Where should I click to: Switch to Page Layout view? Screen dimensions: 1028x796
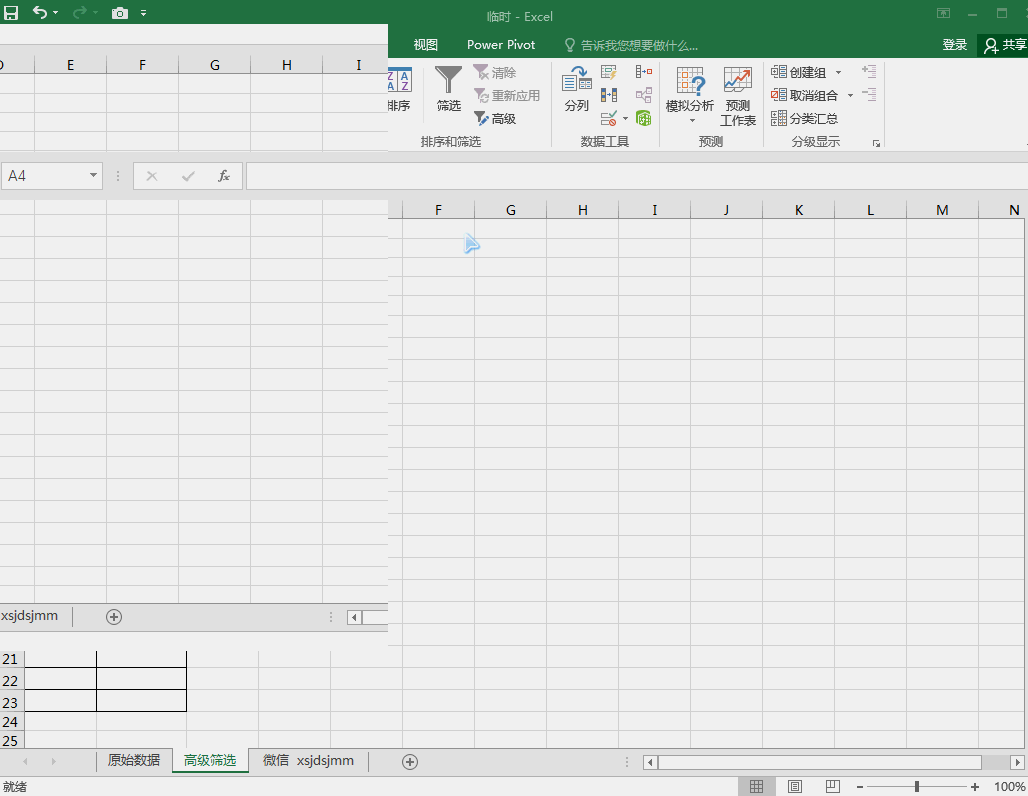(795, 786)
